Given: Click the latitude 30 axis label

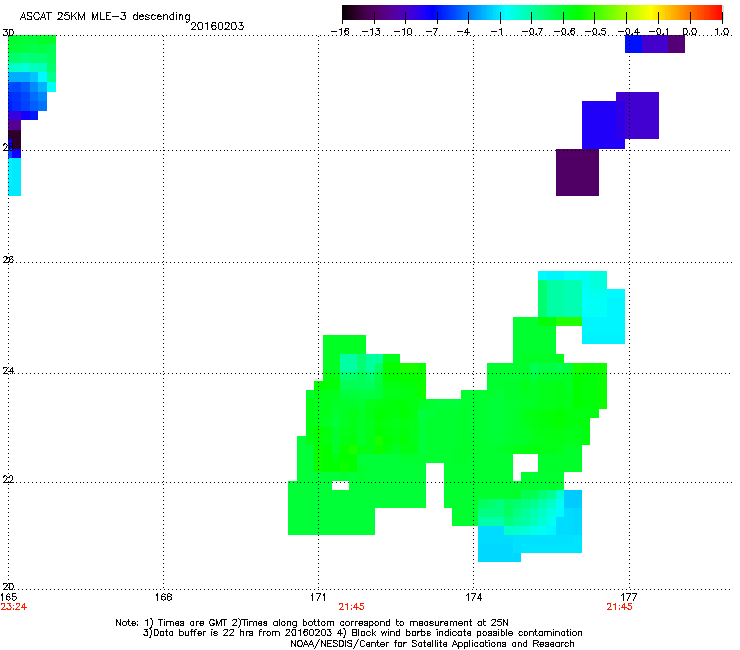Looking at the screenshot, I should [8, 33].
